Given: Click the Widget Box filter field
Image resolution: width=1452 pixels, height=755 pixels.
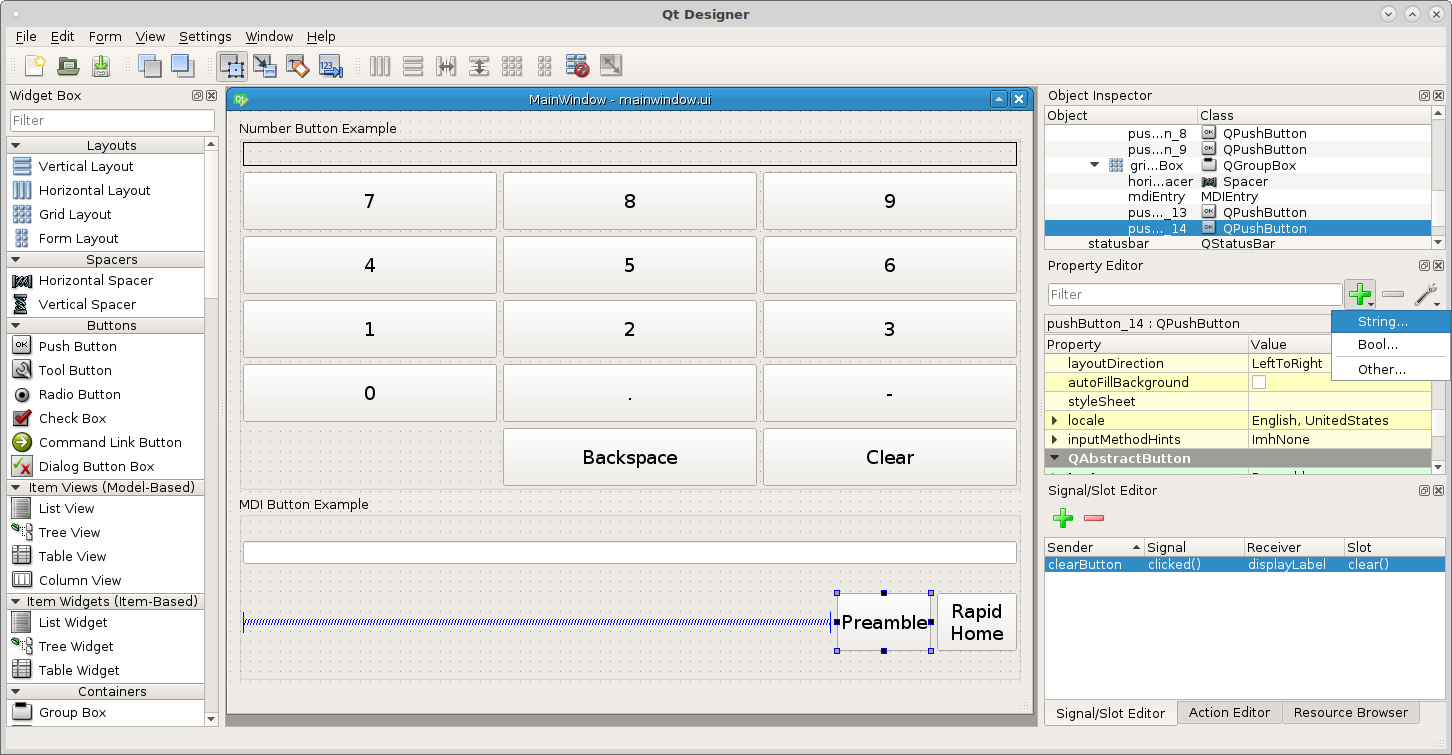Looking at the screenshot, I should coord(112,120).
